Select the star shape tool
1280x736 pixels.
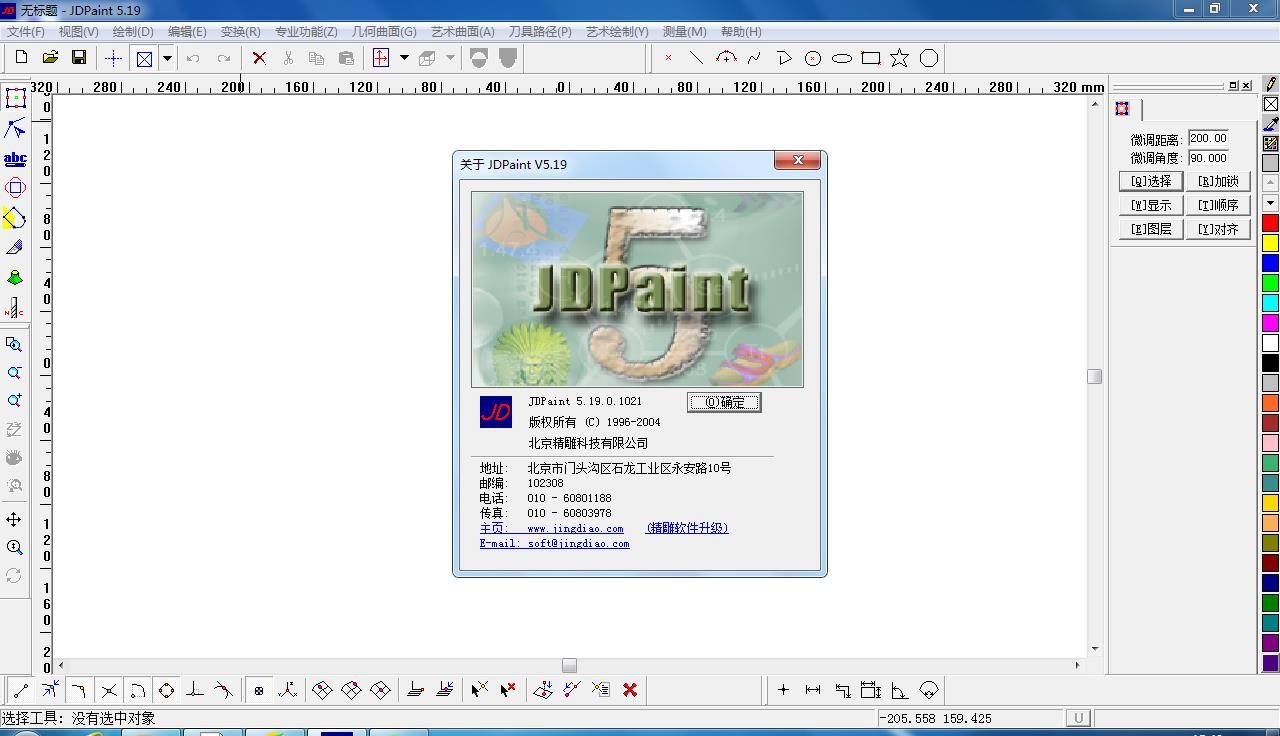(x=900, y=58)
